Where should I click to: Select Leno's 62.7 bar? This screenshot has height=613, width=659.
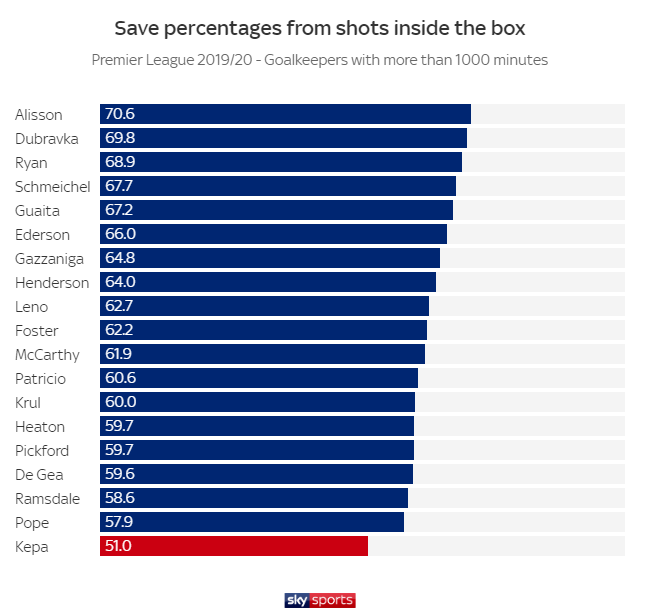pyautogui.click(x=264, y=306)
